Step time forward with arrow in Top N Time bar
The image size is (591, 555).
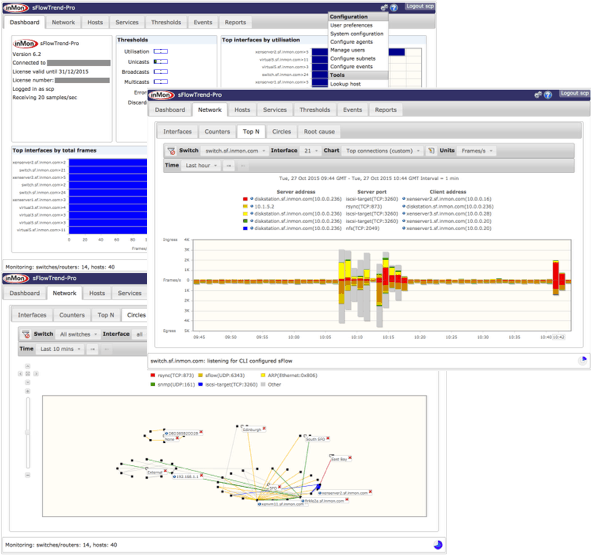229,166
